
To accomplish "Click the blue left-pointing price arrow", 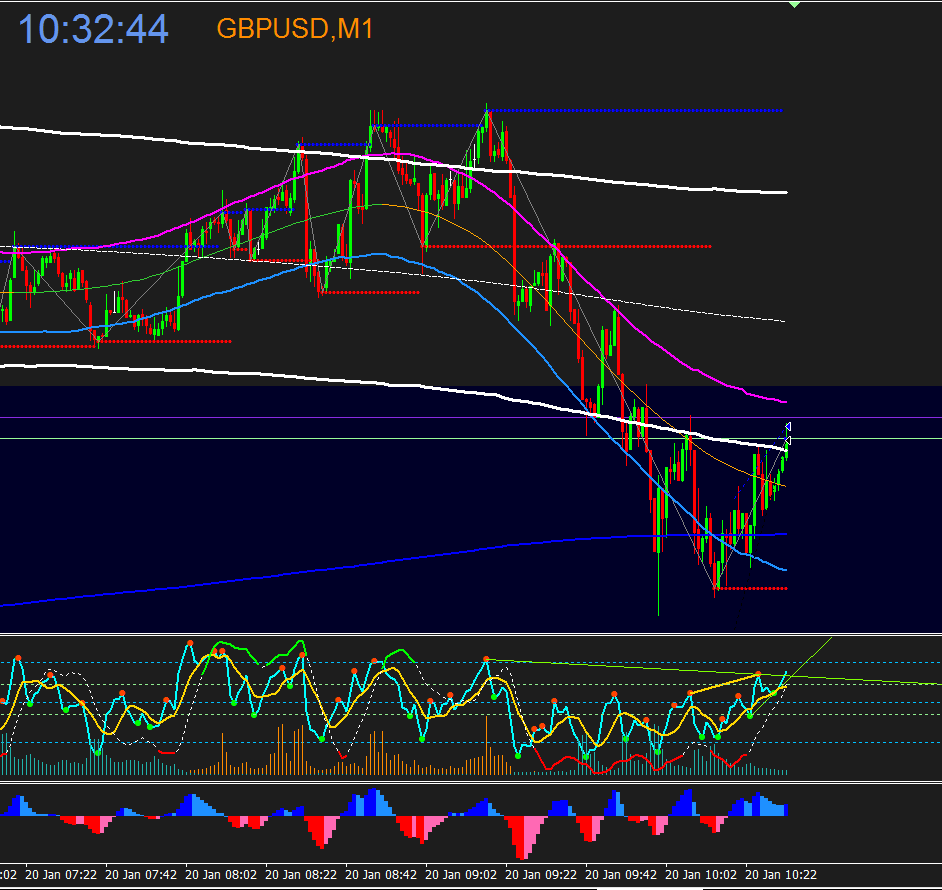I will point(788,427).
